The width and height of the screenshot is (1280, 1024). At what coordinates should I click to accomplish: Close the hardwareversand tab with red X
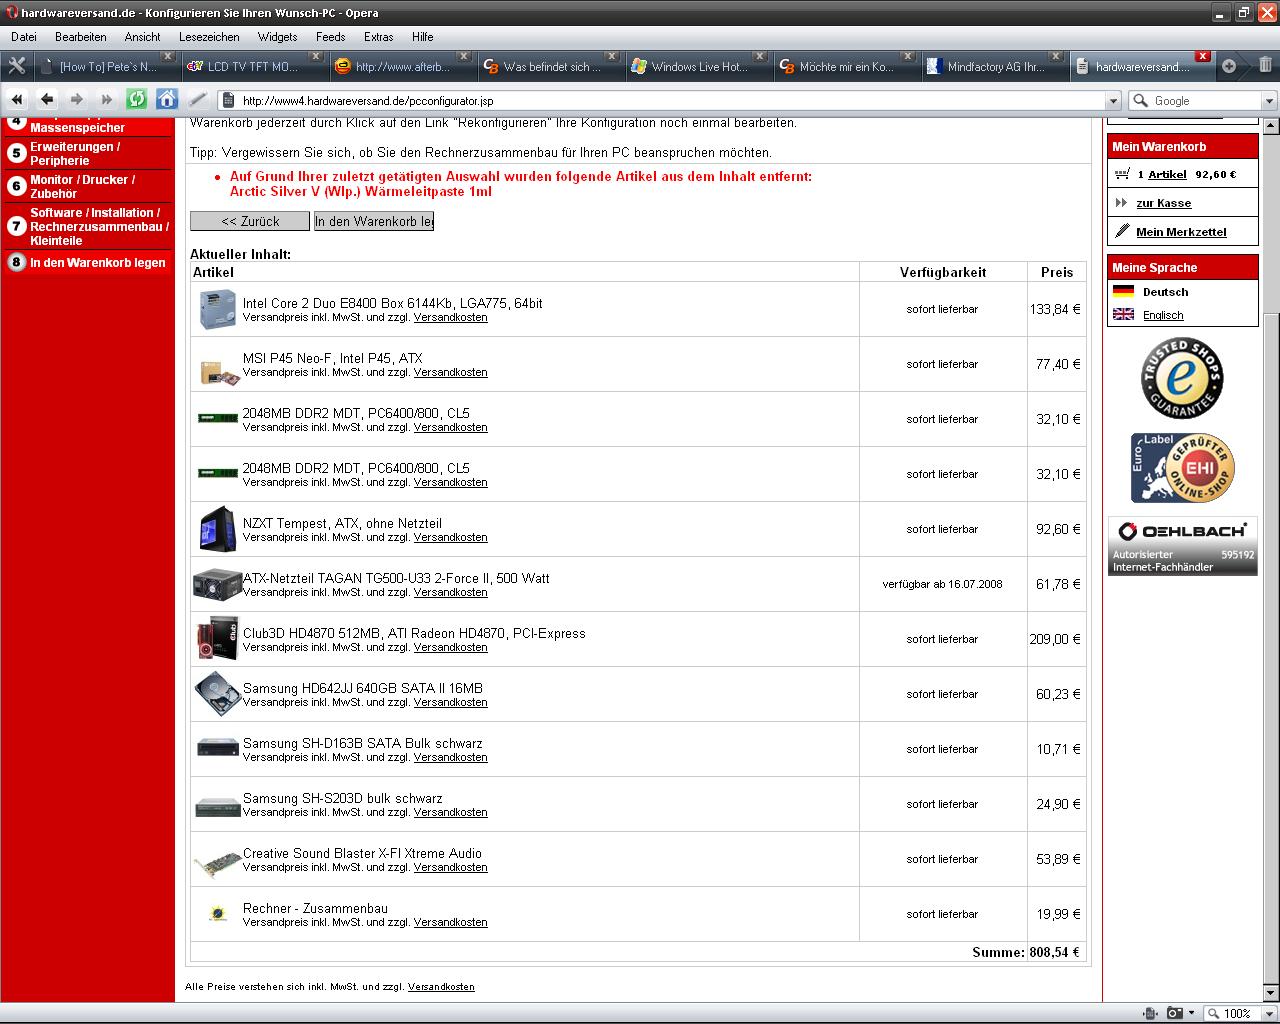pos(1203,56)
